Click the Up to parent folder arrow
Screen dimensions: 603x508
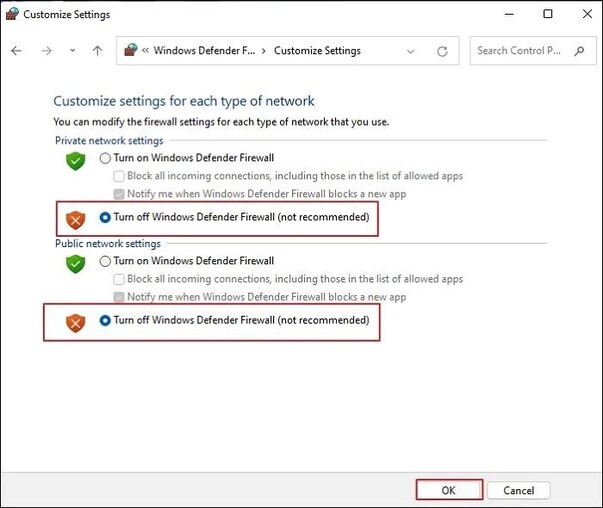(97, 51)
